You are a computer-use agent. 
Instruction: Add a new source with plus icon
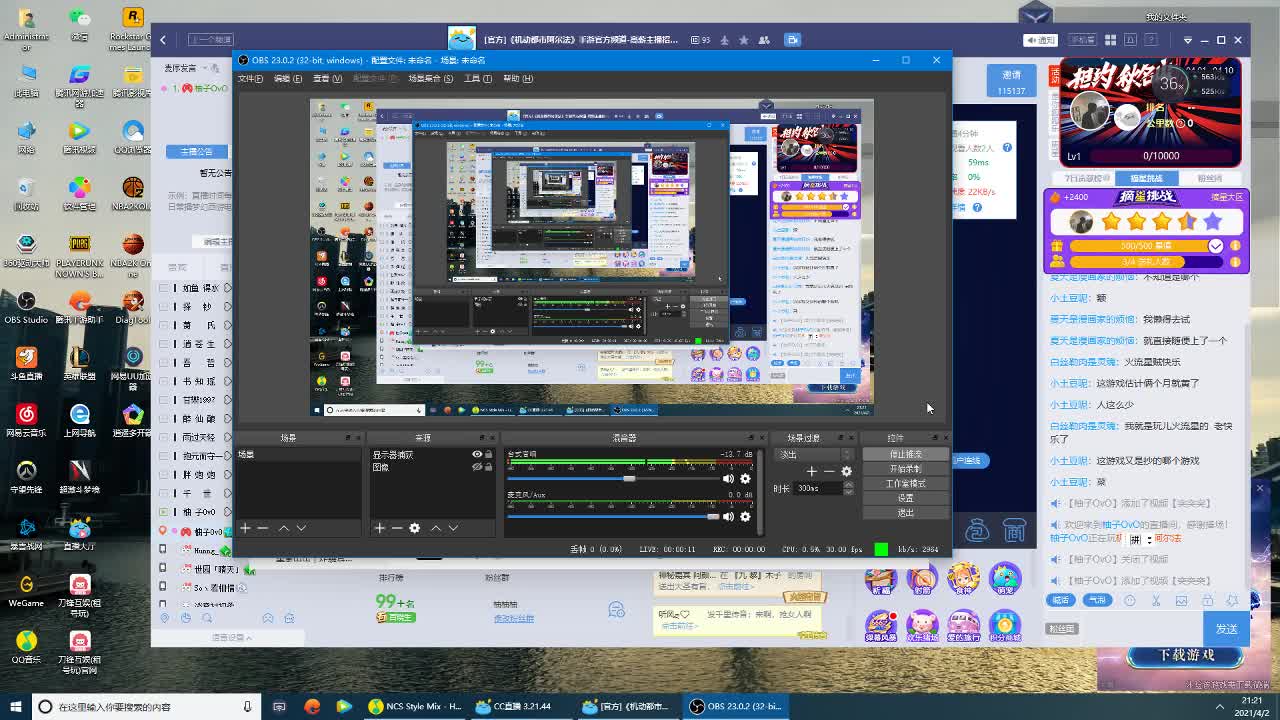380,528
